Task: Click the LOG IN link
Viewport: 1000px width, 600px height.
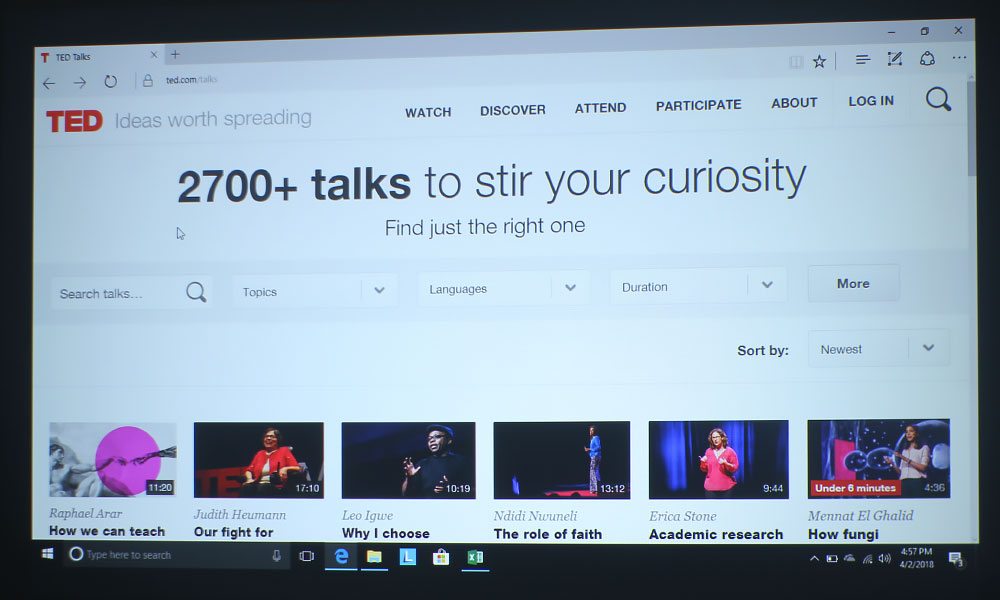Action: point(871,101)
